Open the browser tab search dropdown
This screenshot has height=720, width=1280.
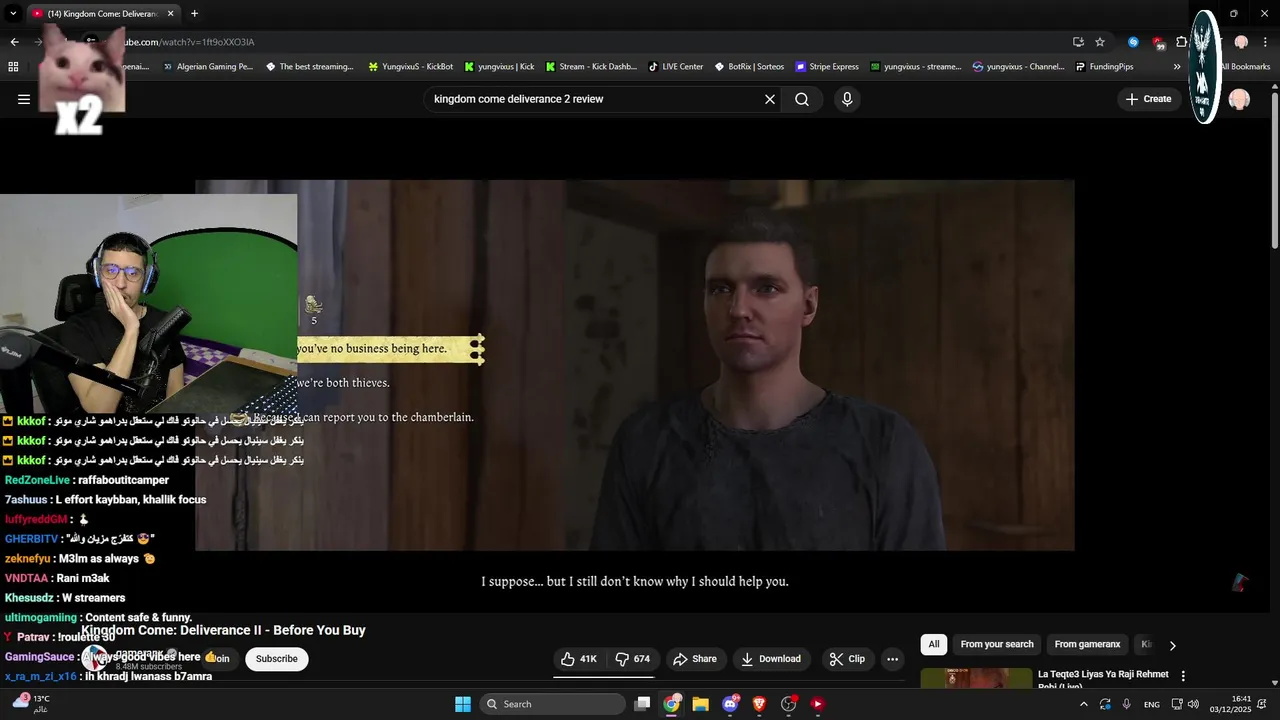tap(13, 14)
